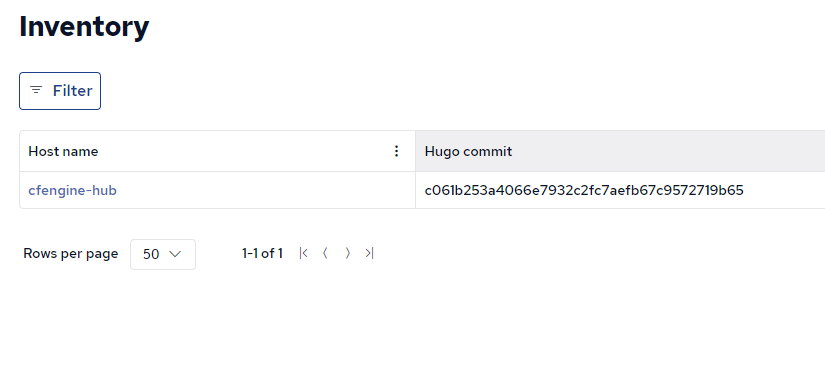Click the Inventory page heading
The height and width of the screenshot is (386, 825).
[84, 26]
